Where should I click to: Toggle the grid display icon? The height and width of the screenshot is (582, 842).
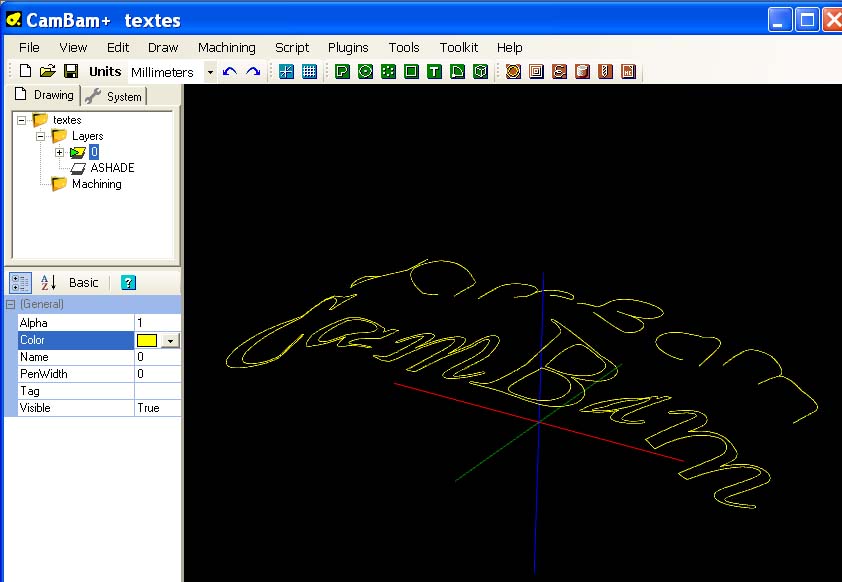pos(309,71)
